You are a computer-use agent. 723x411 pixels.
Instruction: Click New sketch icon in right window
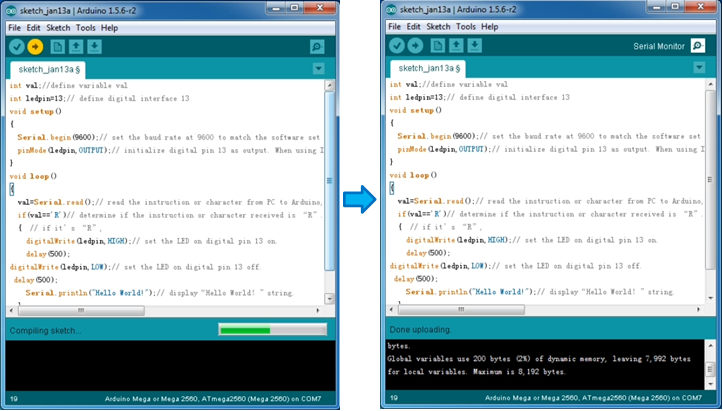pos(438,45)
